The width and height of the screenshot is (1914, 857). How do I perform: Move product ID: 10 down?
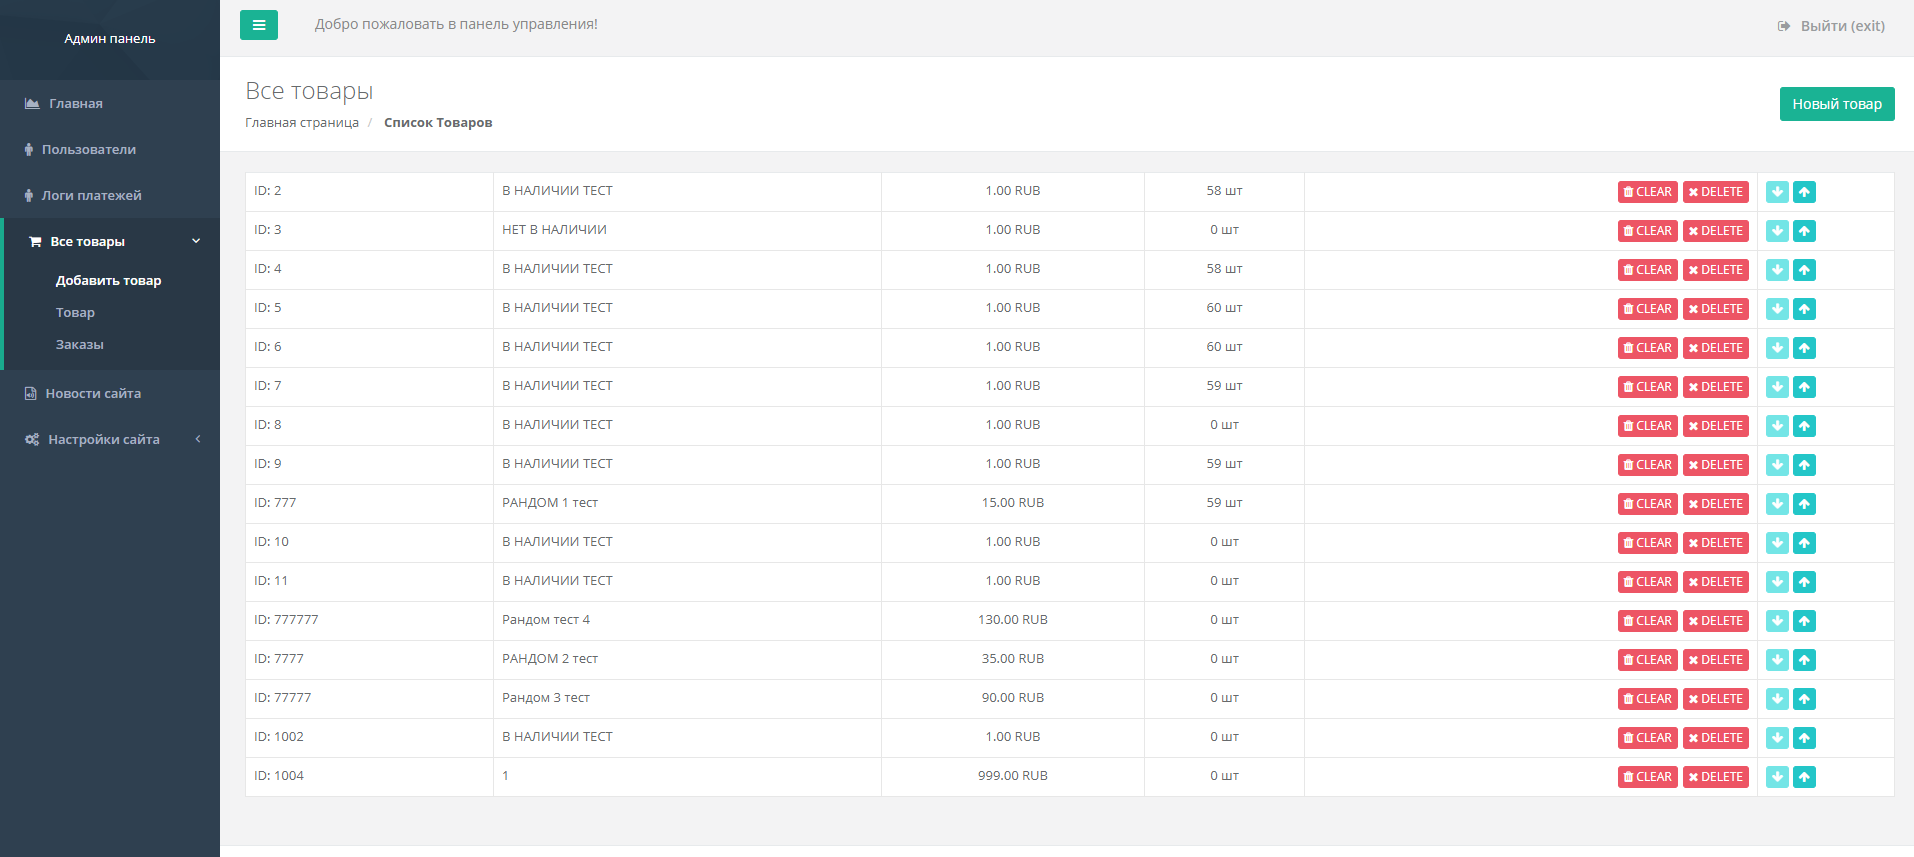1777,543
